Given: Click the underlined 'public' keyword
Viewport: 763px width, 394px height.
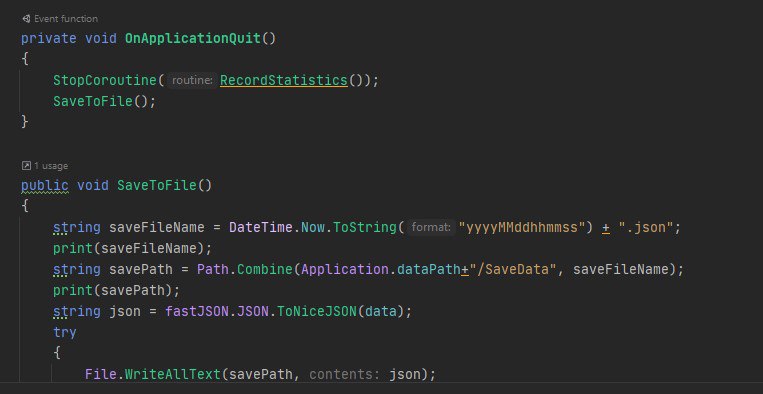Looking at the screenshot, I should pyautogui.click(x=45, y=185).
